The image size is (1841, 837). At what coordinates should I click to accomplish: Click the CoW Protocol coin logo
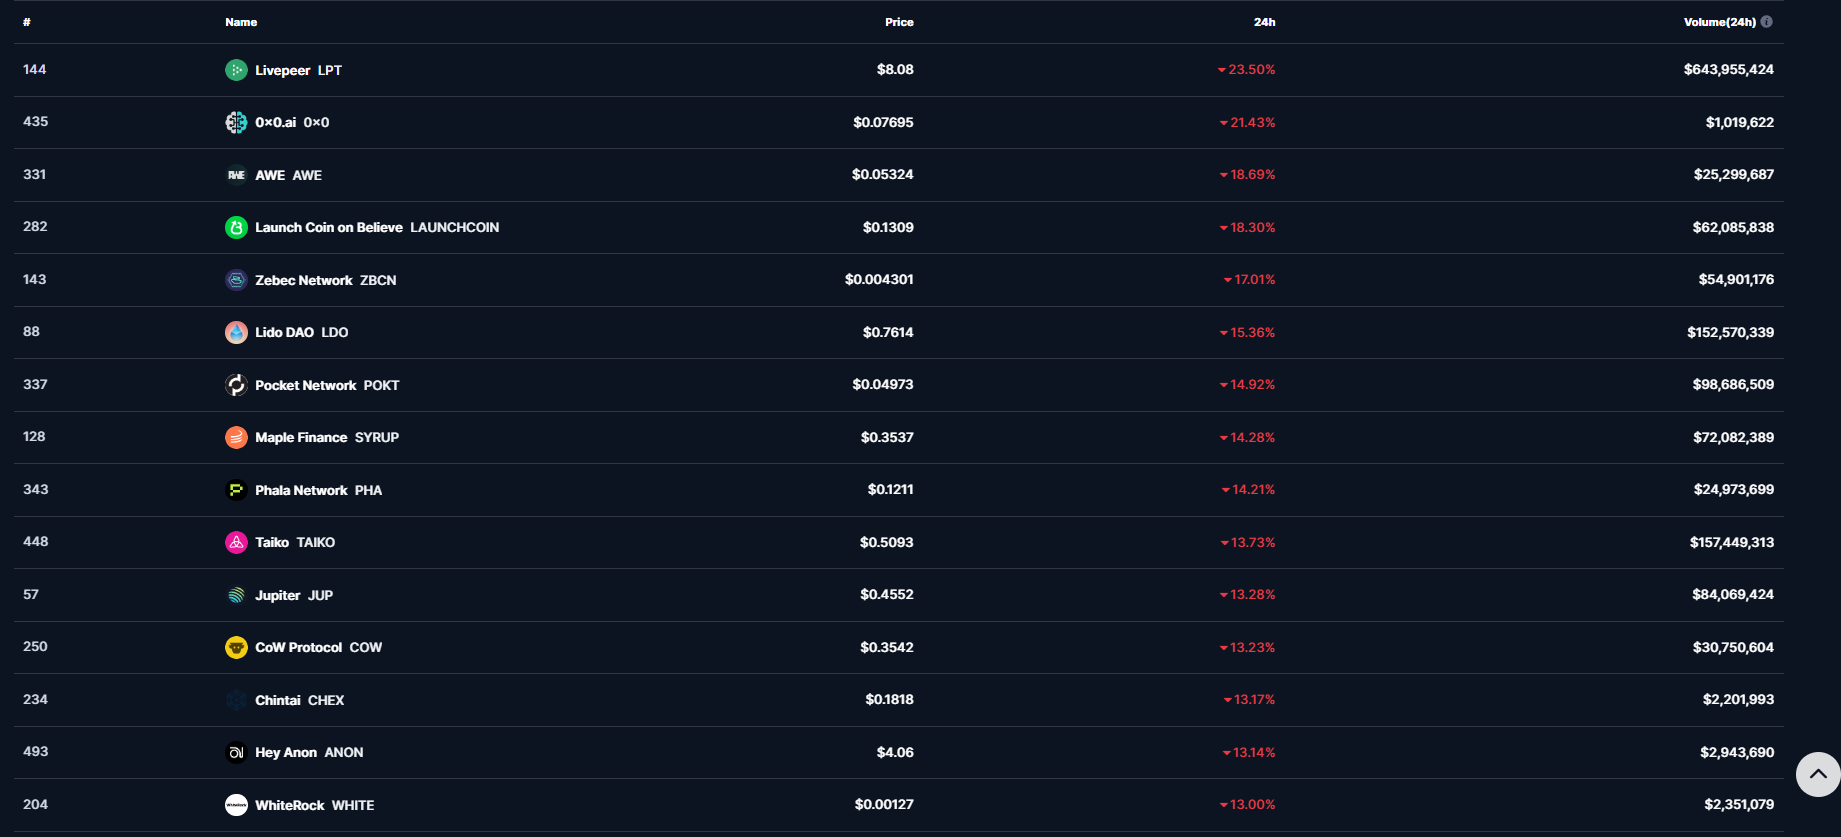click(x=236, y=647)
